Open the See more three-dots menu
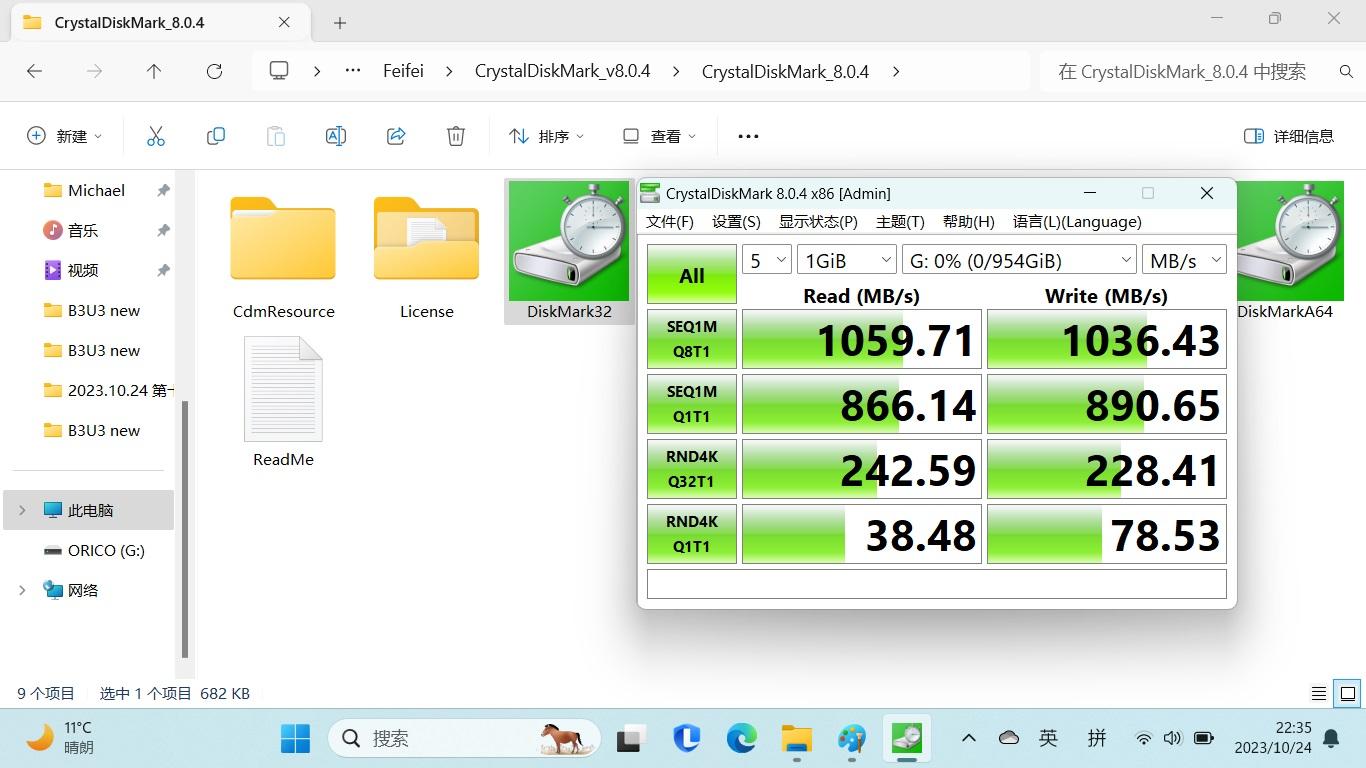 click(748, 136)
